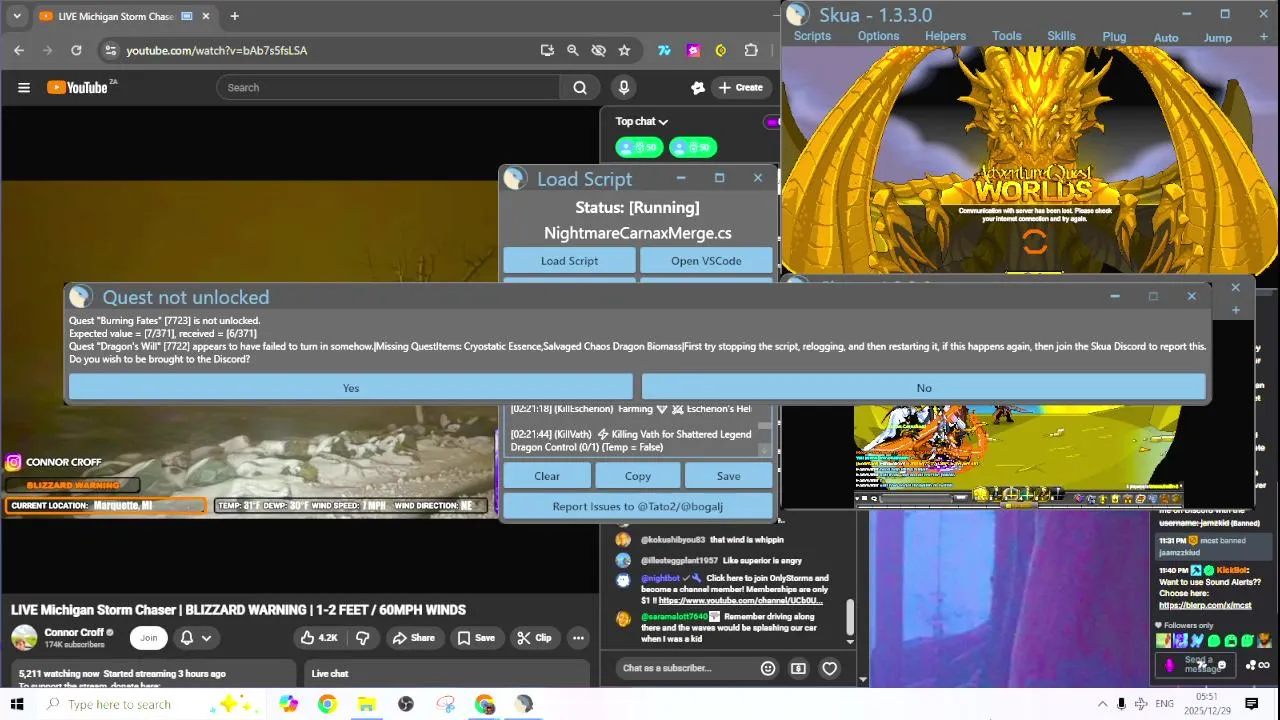Open Chrome's extensions puzzle icon
Image resolution: width=1280 pixels, height=720 pixels.
pos(751,50)
